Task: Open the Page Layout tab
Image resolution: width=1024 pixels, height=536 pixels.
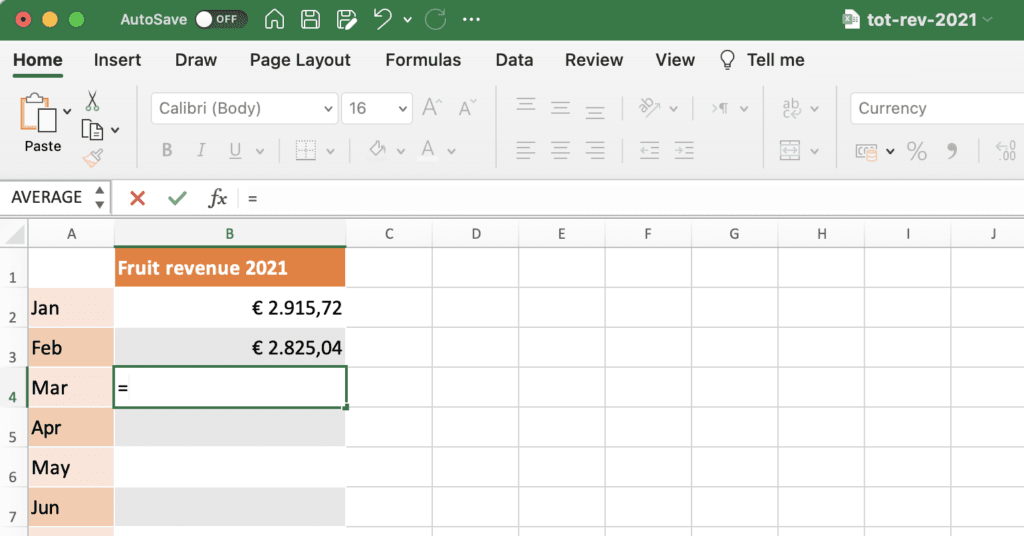Action: coord(300,60)
